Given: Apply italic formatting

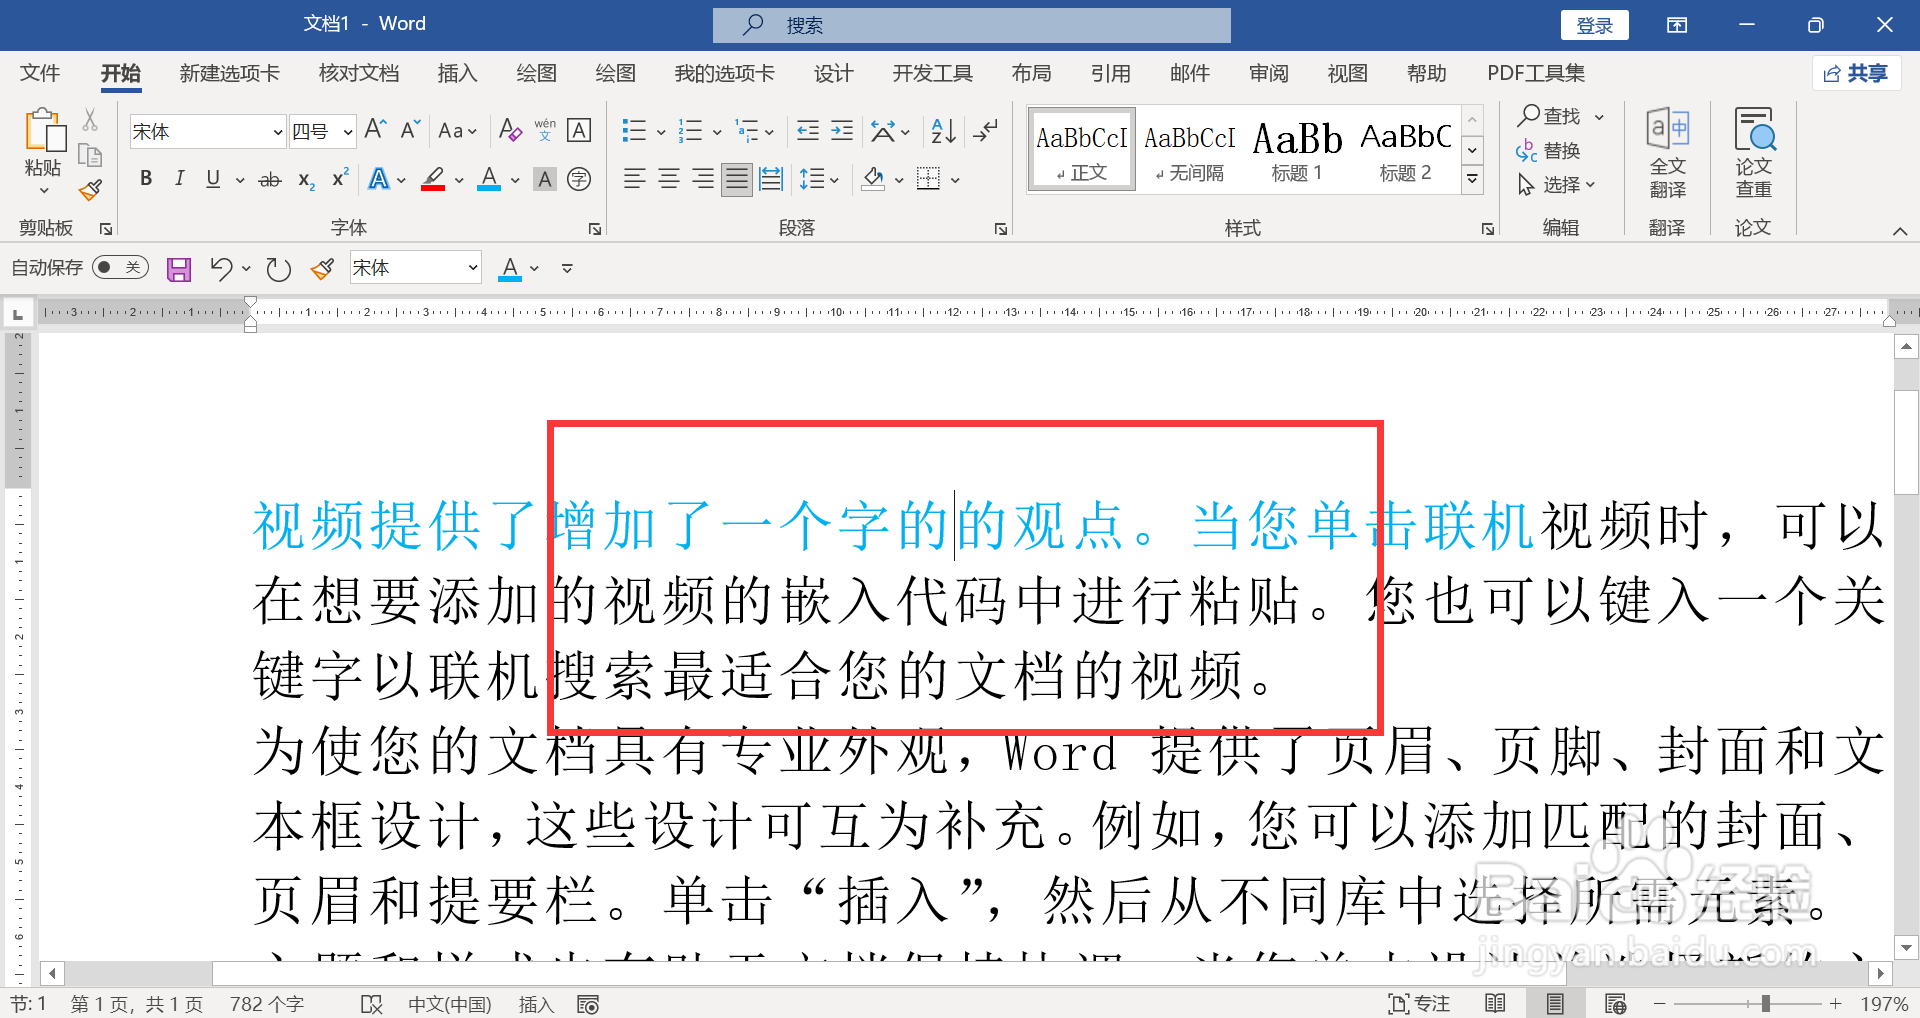Looking at the screenshot, I should click(x=179, y=178).
